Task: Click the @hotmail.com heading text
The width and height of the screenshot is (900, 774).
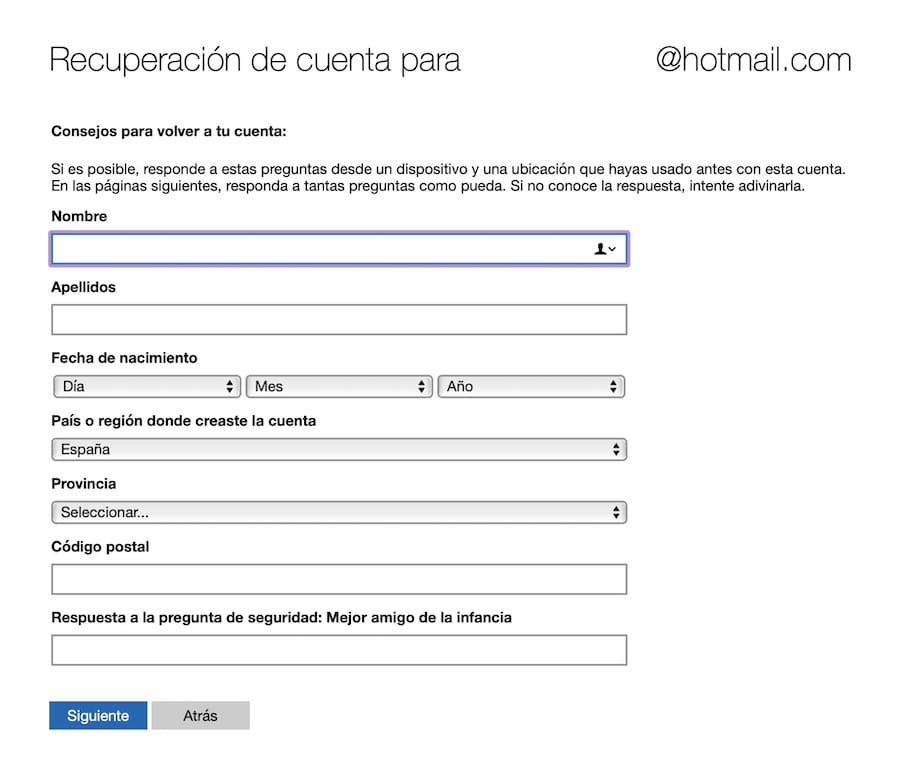Action: tap(753, 60)
